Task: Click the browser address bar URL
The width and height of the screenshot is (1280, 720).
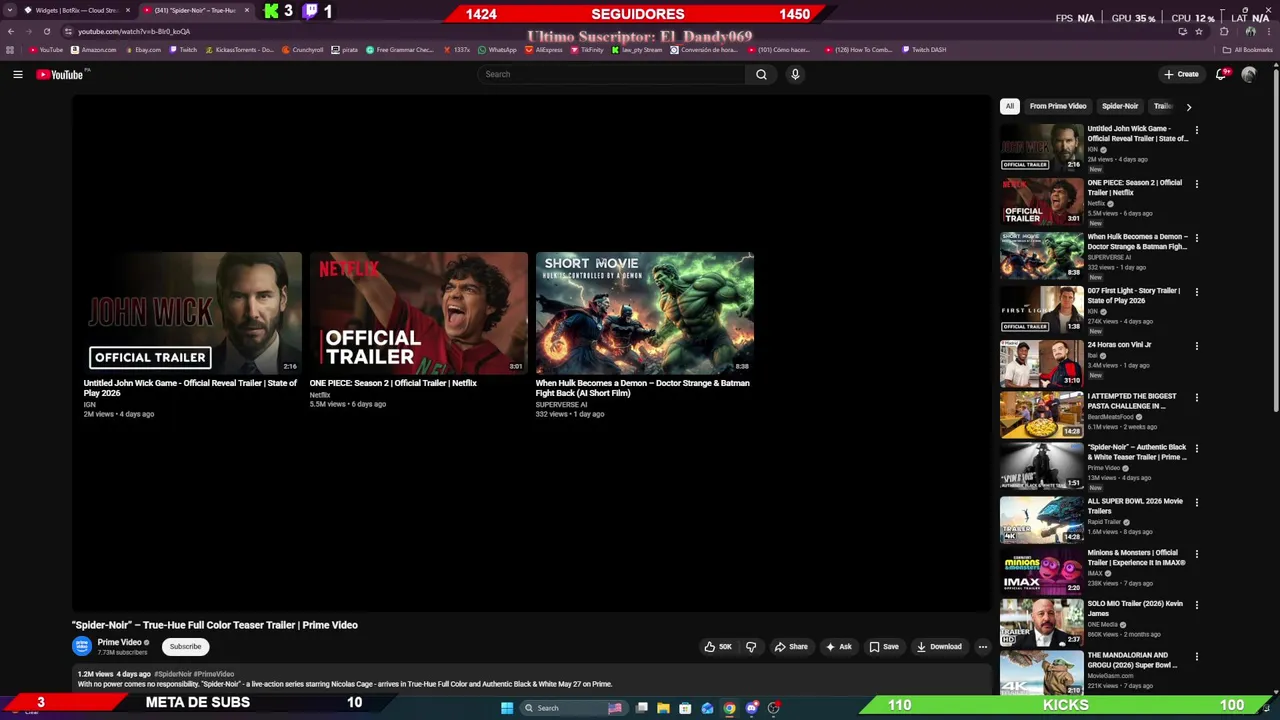Action: [134, 31]
